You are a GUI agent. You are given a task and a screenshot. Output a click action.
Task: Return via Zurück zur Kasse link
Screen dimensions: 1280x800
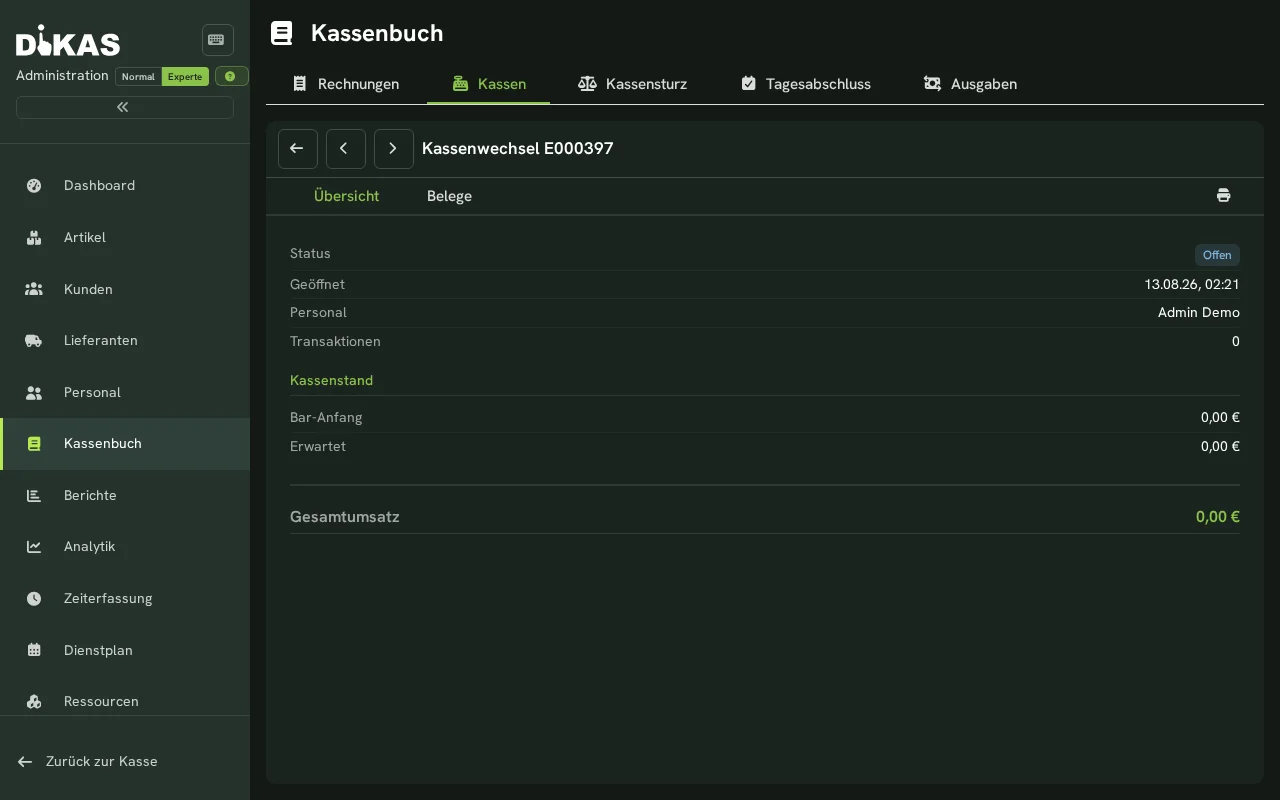[x=88, y=761]
